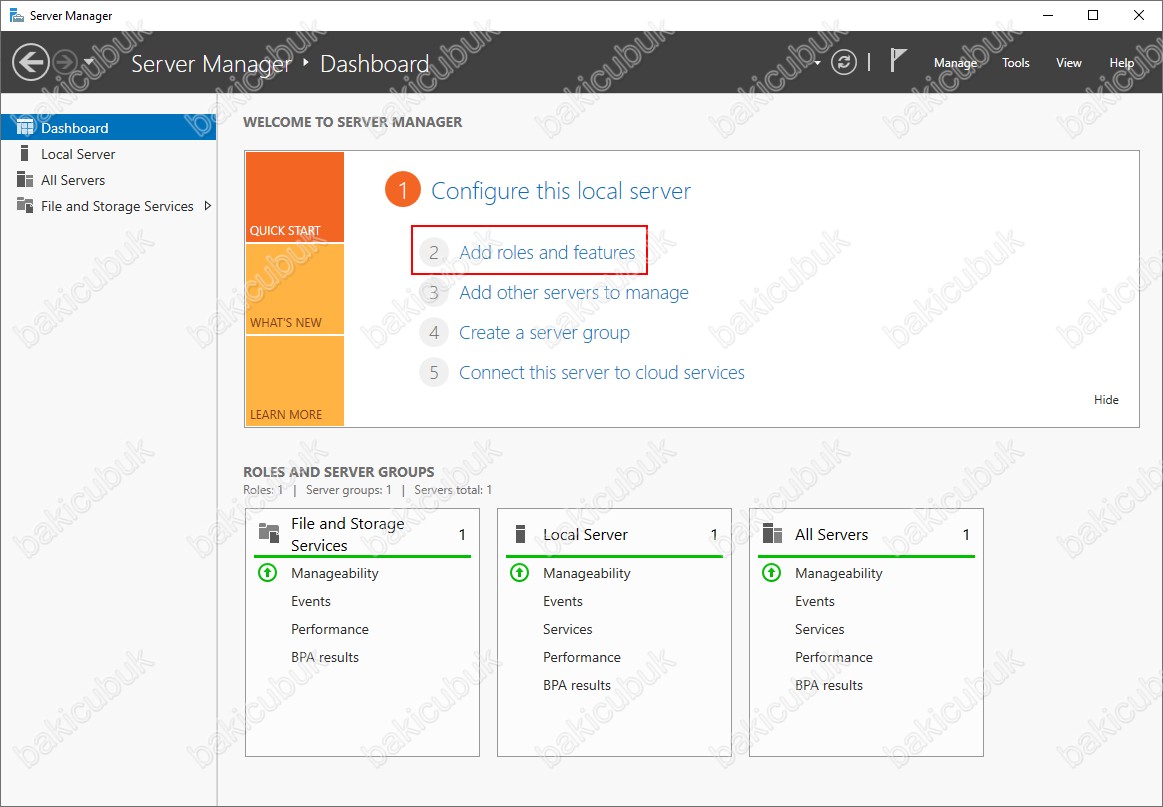Open the Help menu
The width and height of the screenshot is (1163, 807).
[1121, 63]
